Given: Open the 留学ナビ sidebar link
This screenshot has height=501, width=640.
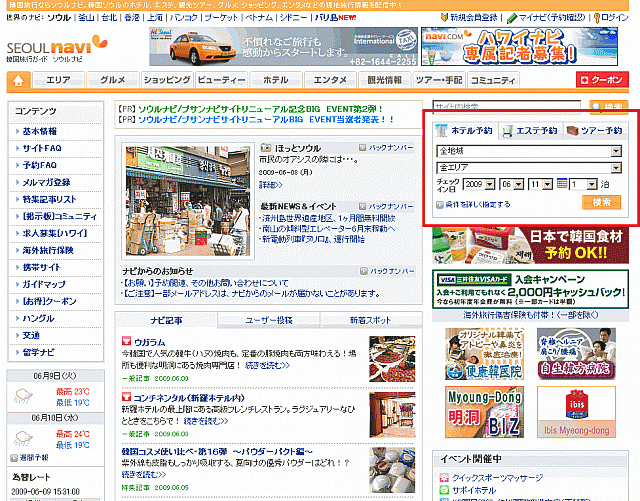Looking at the screenshot, I should 38,352.
